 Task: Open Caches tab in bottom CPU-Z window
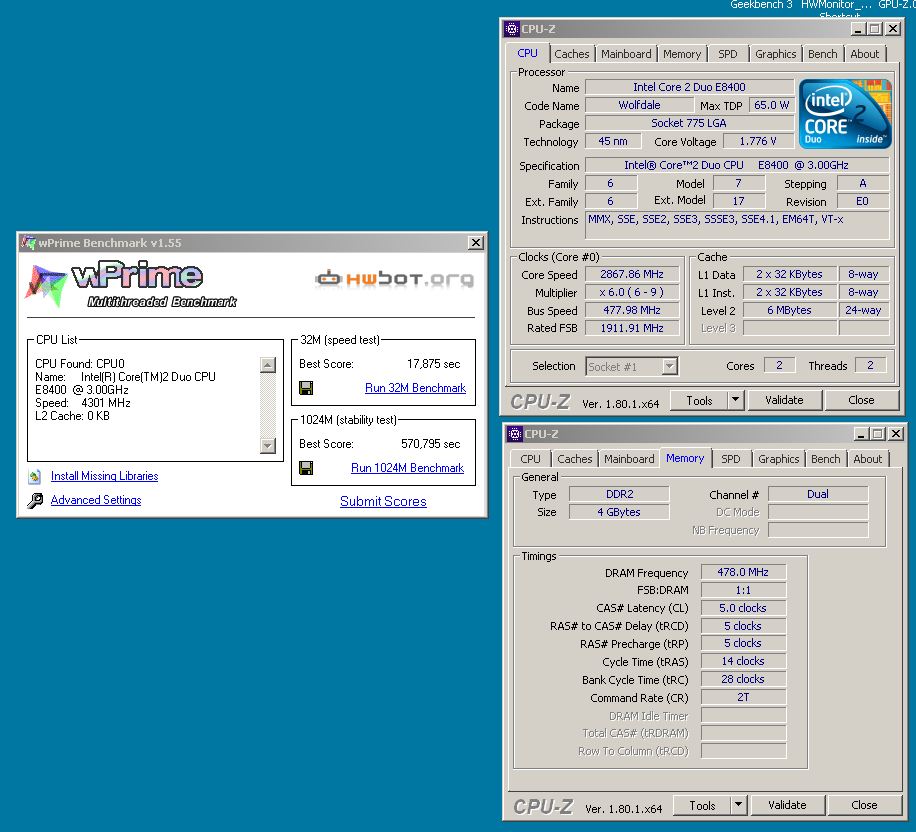[574, 459]
